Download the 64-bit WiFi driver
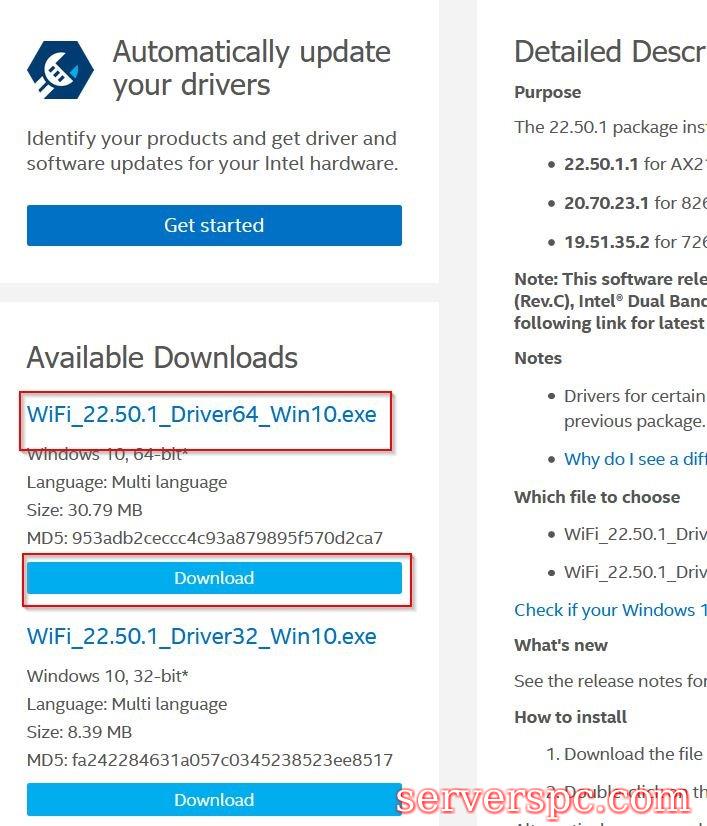 click(x=214, y=578)
